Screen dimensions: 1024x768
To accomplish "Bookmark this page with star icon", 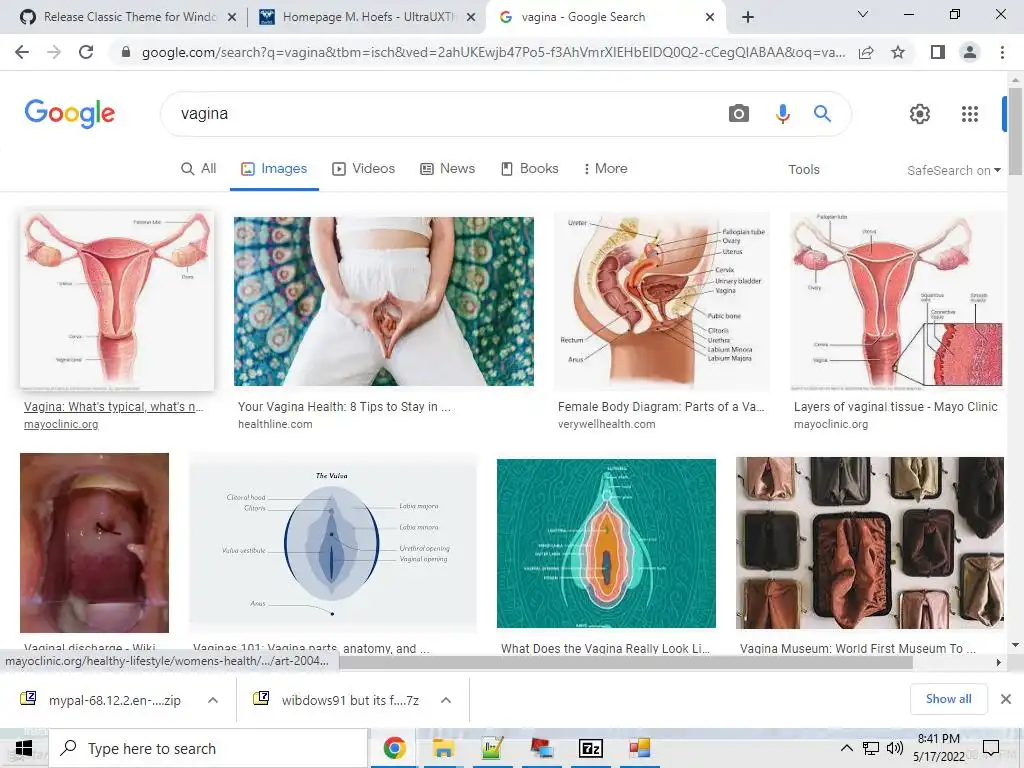I will click(x=898, y=52).
